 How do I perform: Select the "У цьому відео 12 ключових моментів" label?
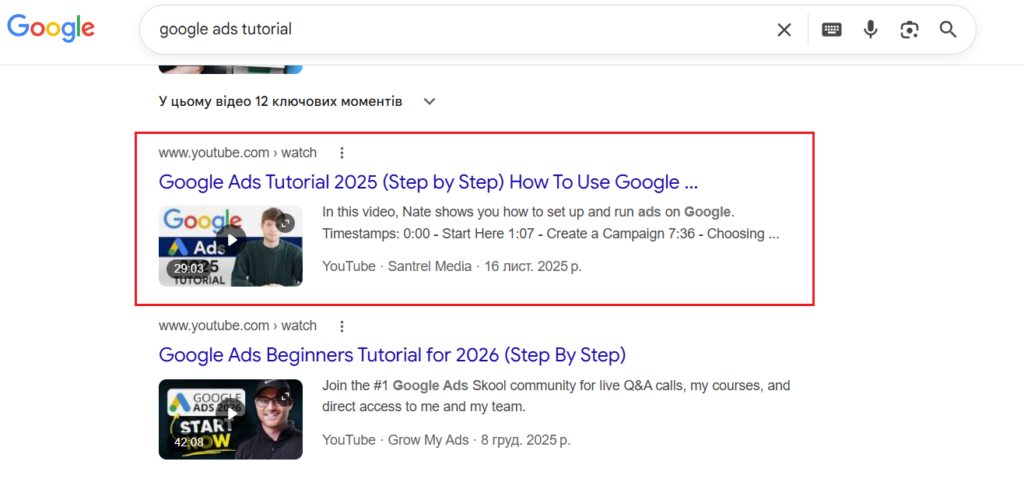280,102
